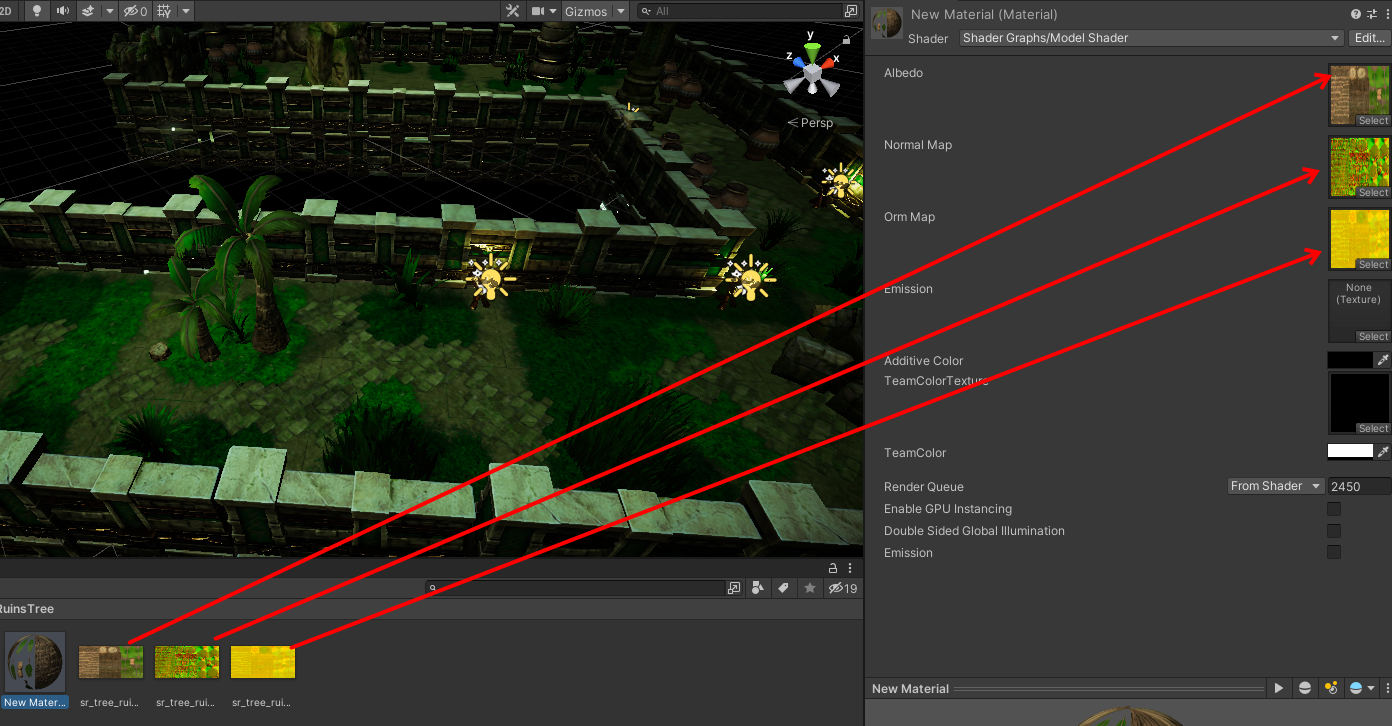Viewport: 1392px width, 726px height.
Task: Click Select on the Normal Map slot
Action: pyautogui.click(x=1373, y=193)
